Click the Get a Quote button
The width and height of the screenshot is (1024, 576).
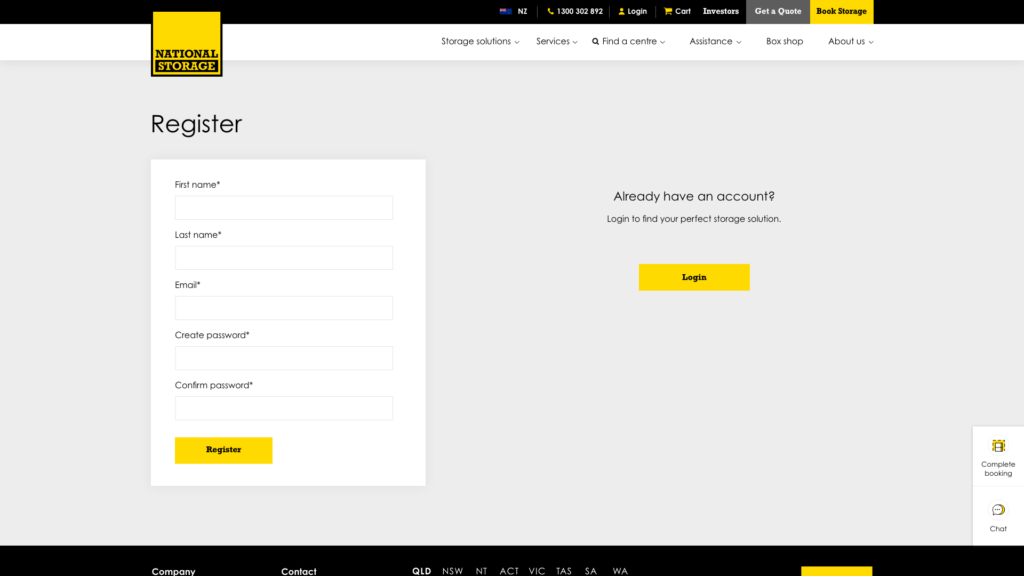click(778, 12)
